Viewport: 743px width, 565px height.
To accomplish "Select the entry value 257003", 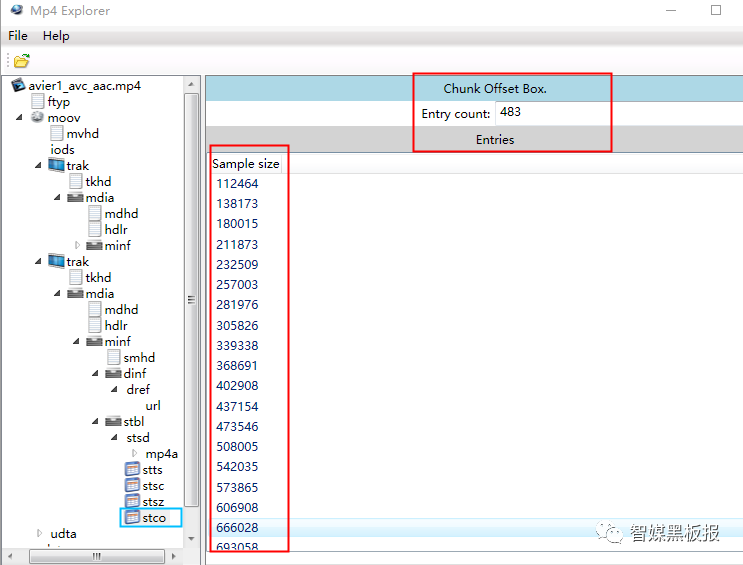I will pos(237,284).
